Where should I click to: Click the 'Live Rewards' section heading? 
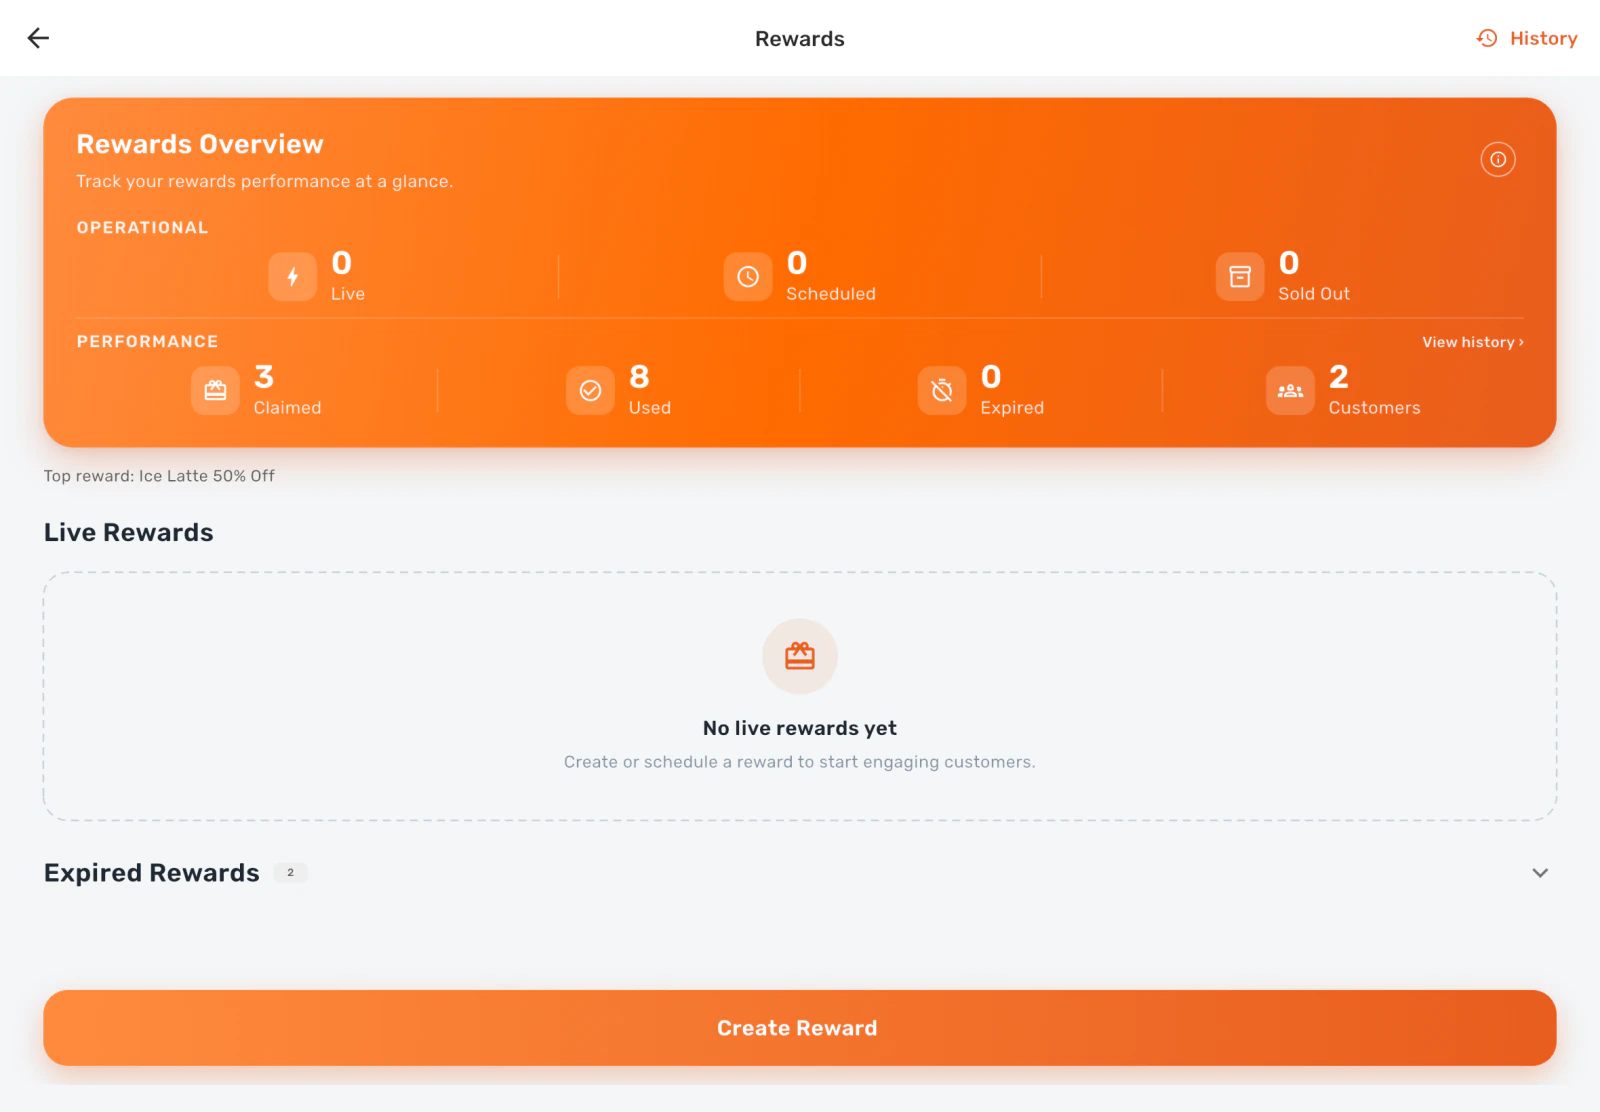coord(129,532)
